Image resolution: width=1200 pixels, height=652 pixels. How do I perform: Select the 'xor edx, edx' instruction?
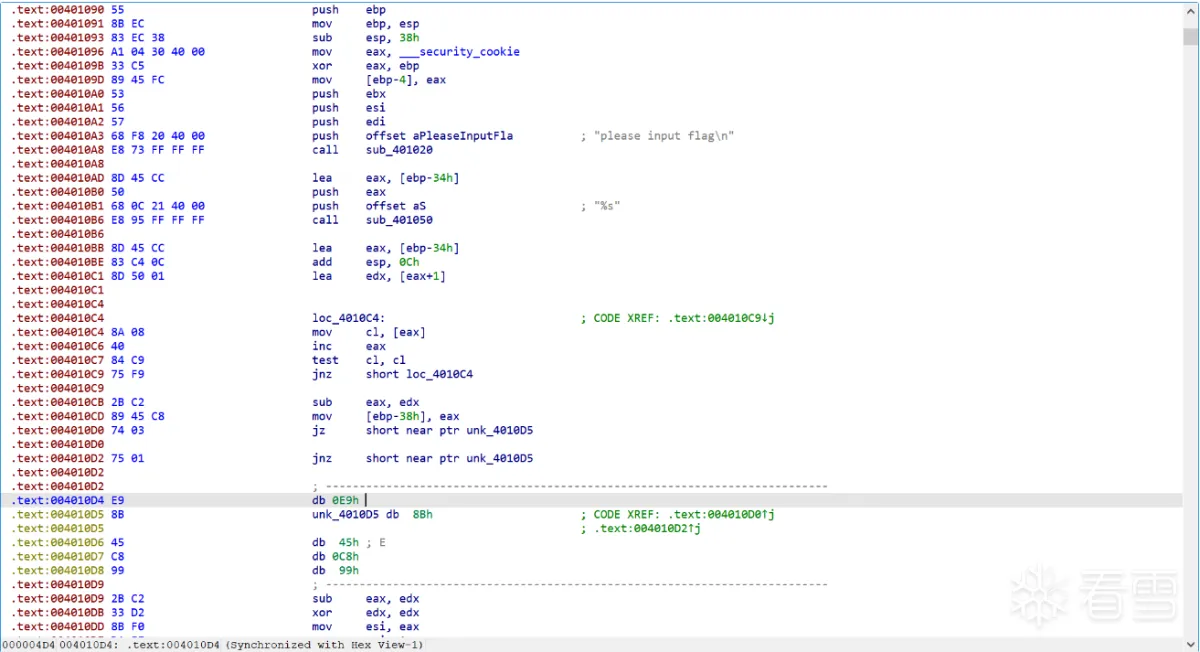click(x=366, y=612)
